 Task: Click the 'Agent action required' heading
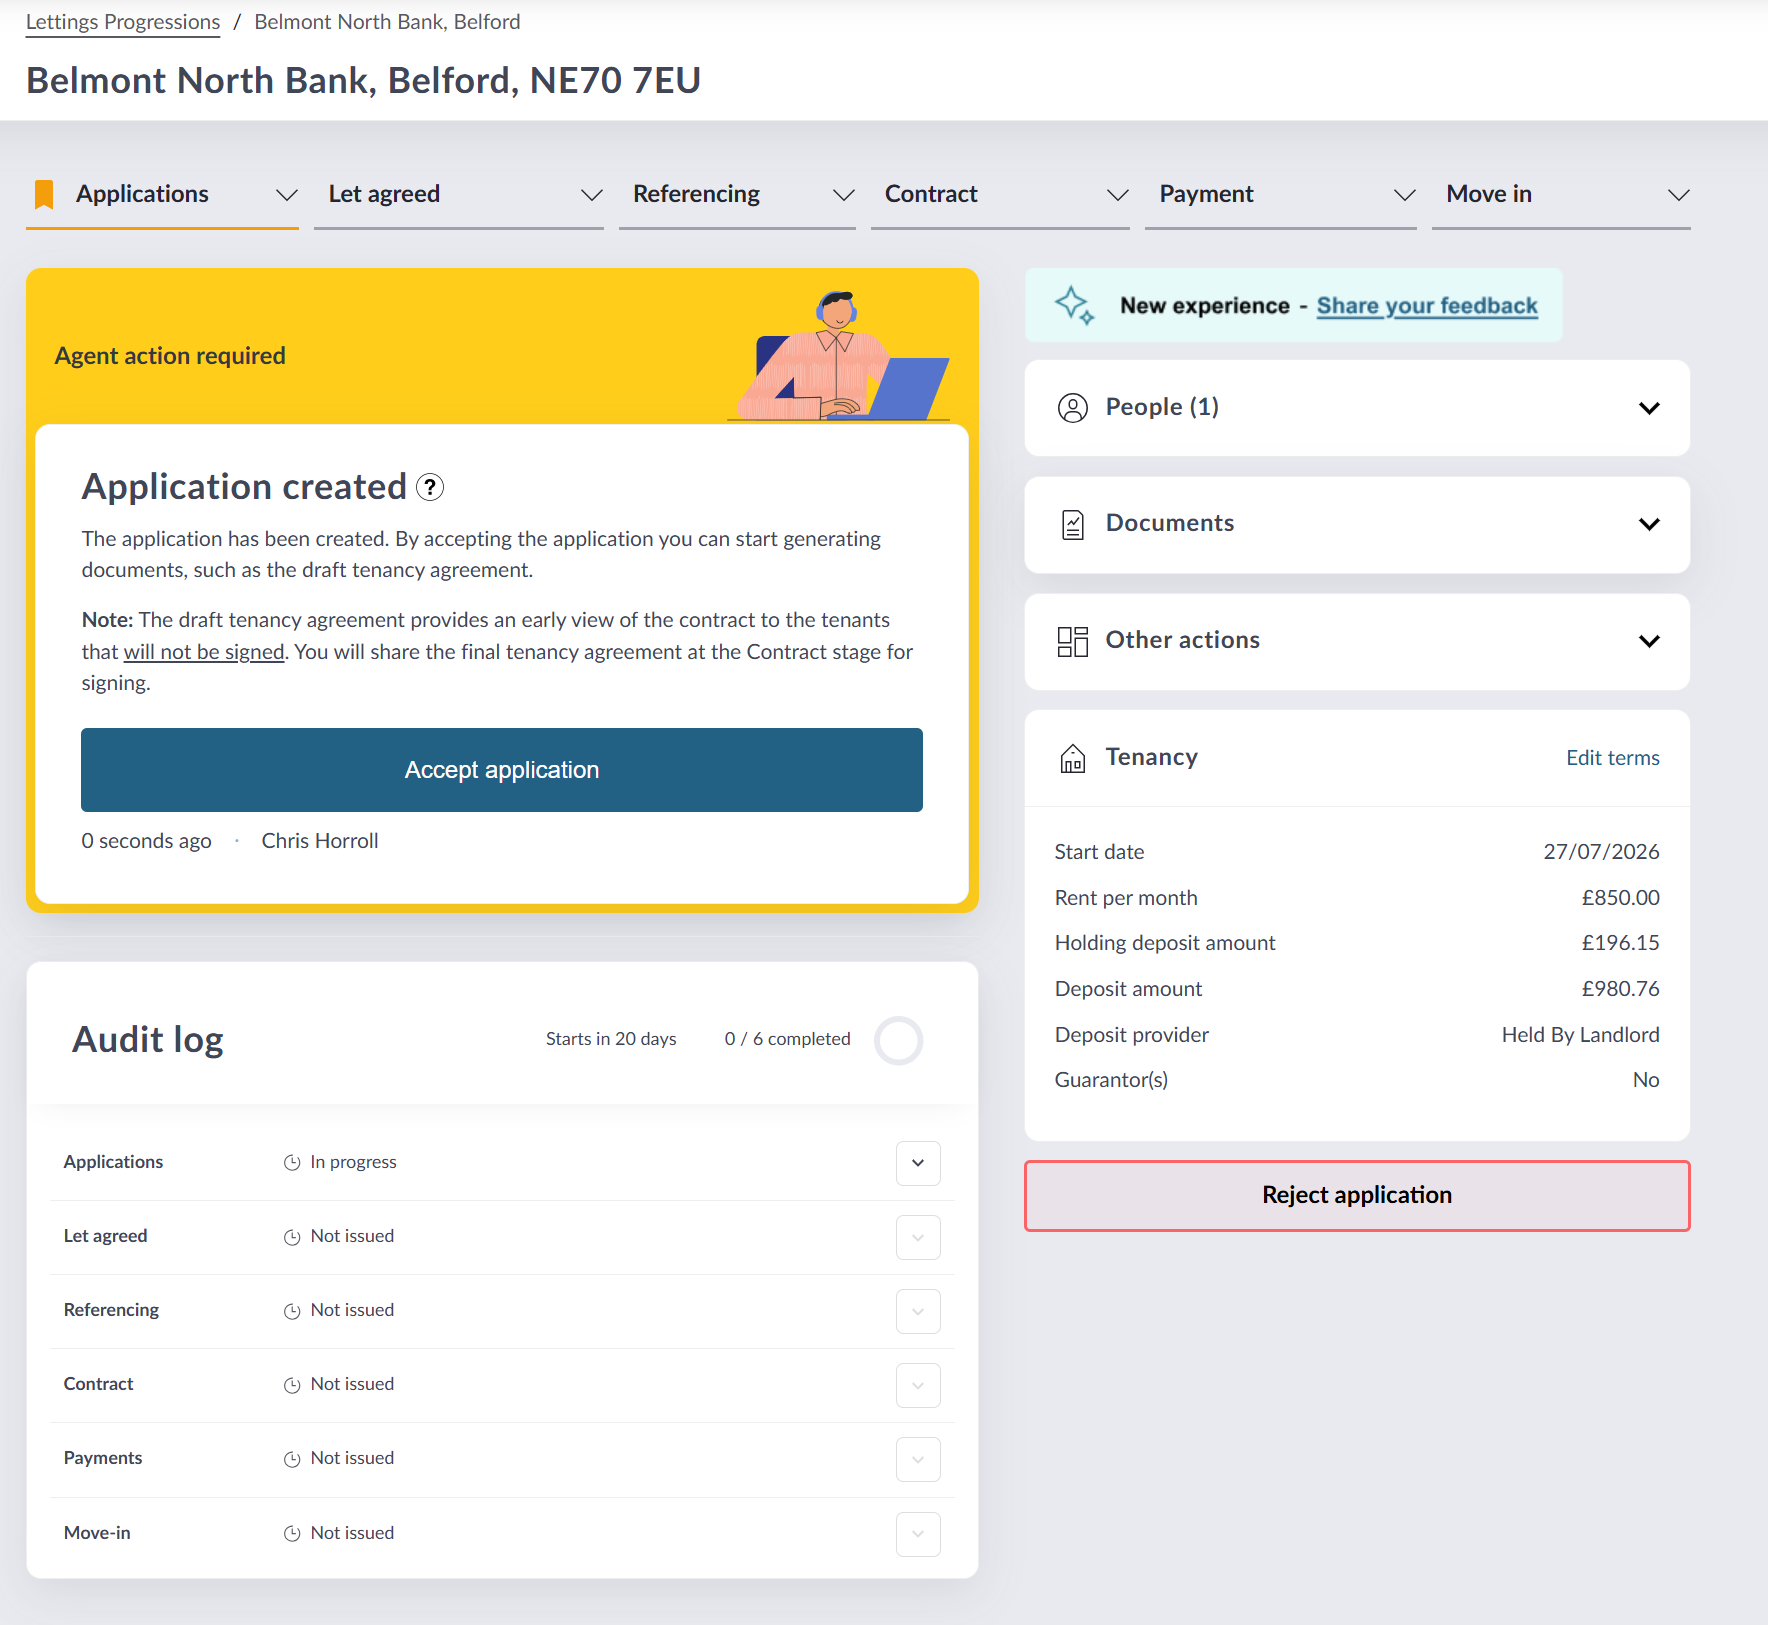click(x=170, y=356)
